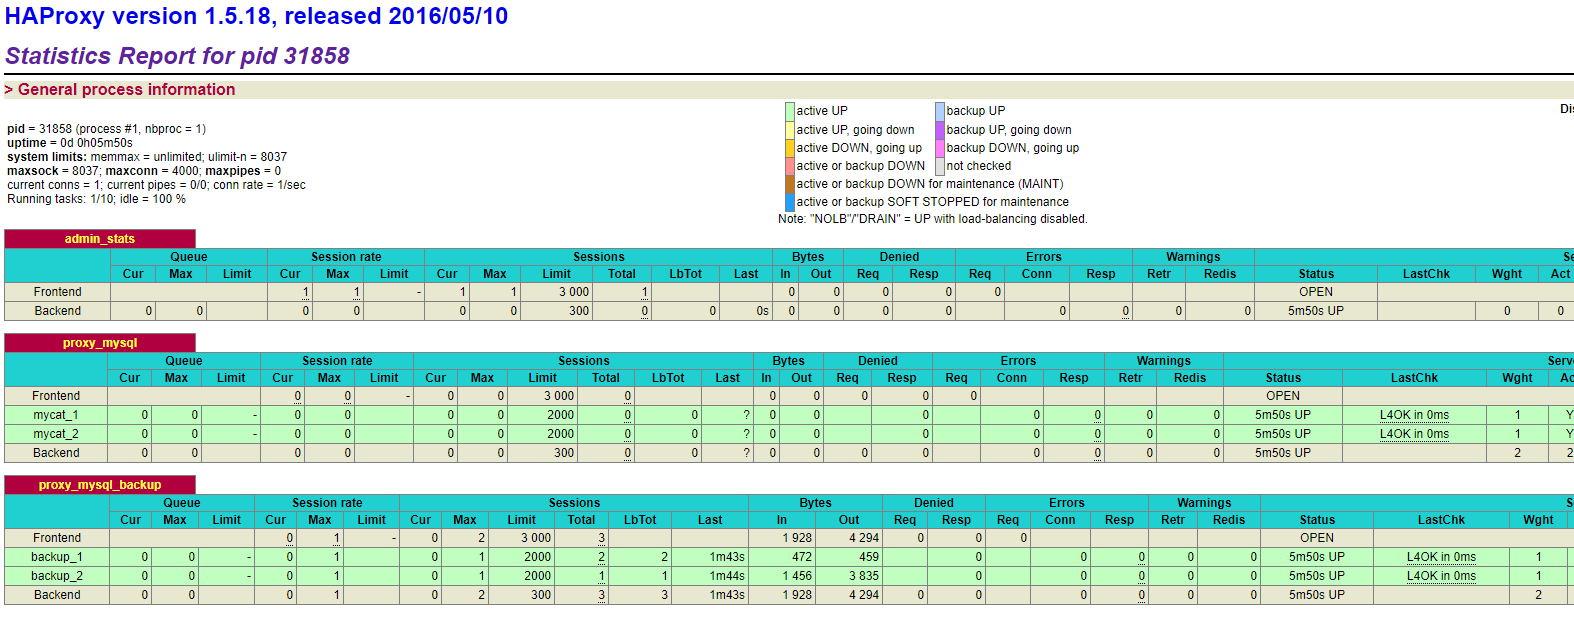Screen dimensions: 1574x619
Task: Click the HAProxy version 1.5.18 heading
Action: pos(256,17)
